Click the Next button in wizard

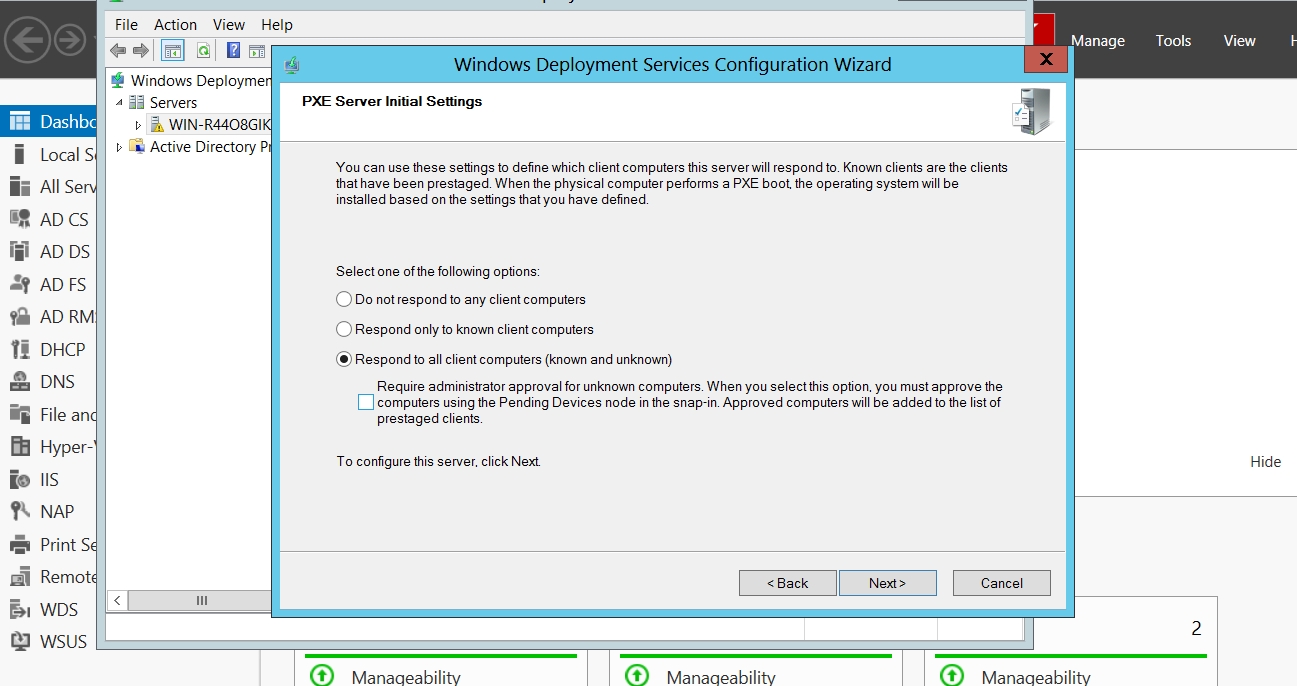pos(887,583)
